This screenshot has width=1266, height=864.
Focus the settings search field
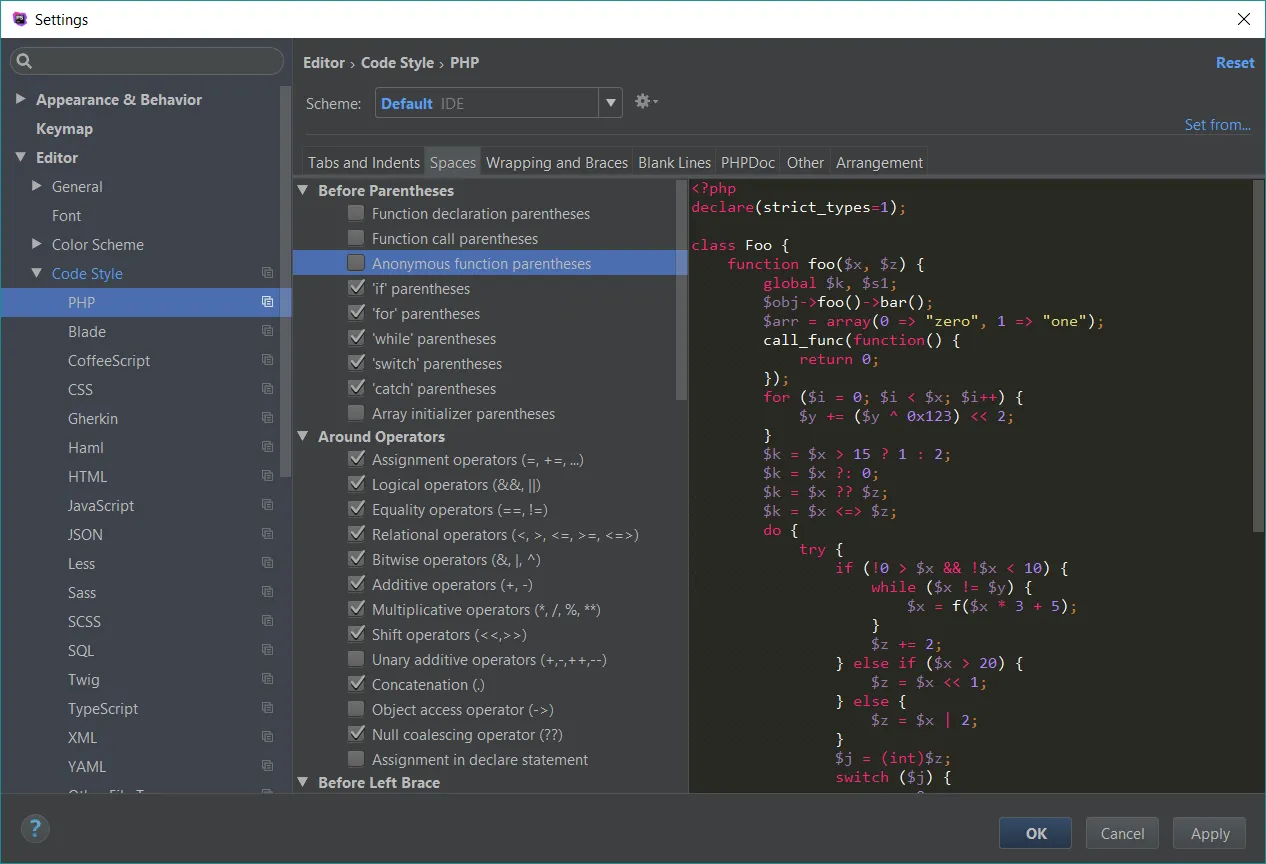tap(147, 61)
